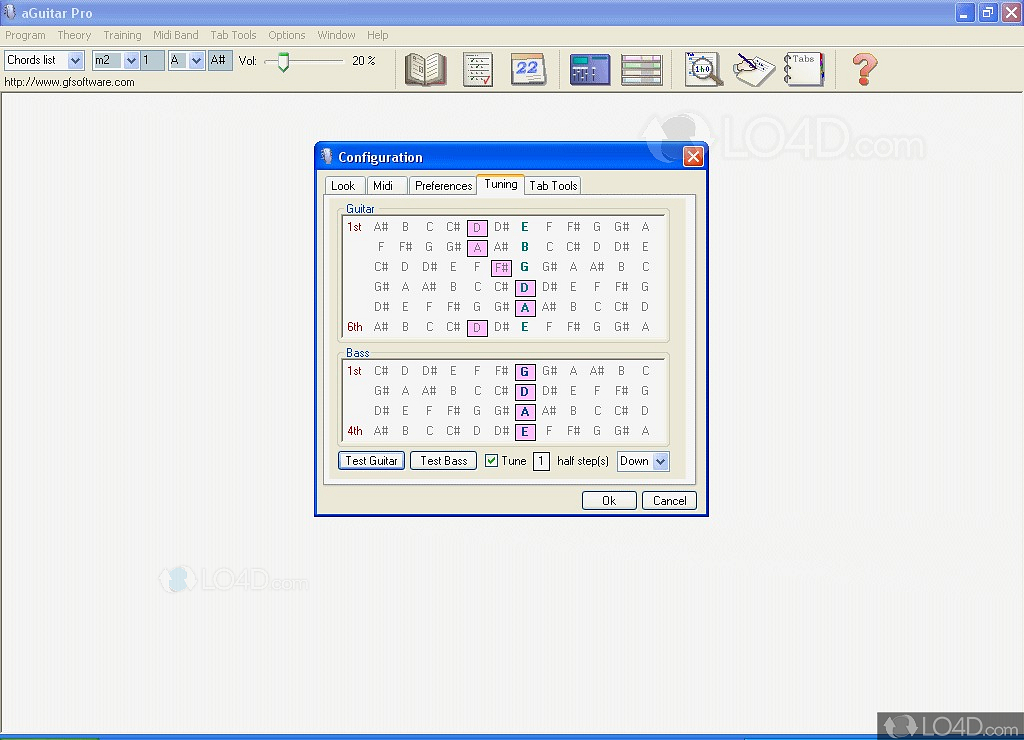Open the theory book icon
The image size is (1024, 740).
click(x=425, y=69)
